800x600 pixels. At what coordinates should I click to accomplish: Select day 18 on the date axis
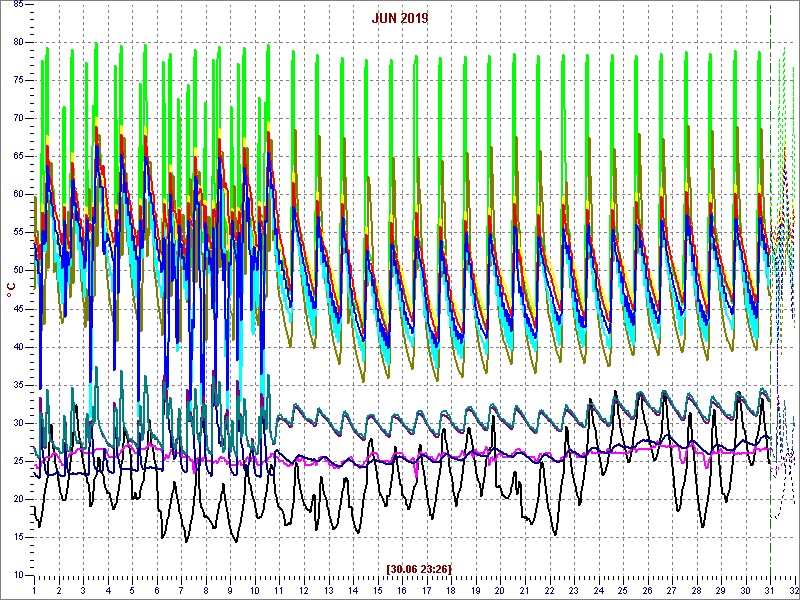(451, 591)
